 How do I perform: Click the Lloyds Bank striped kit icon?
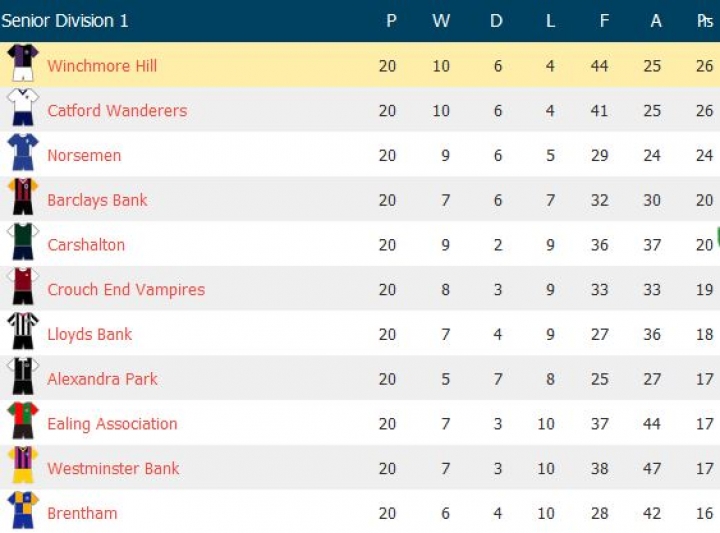tap(22, 332)
